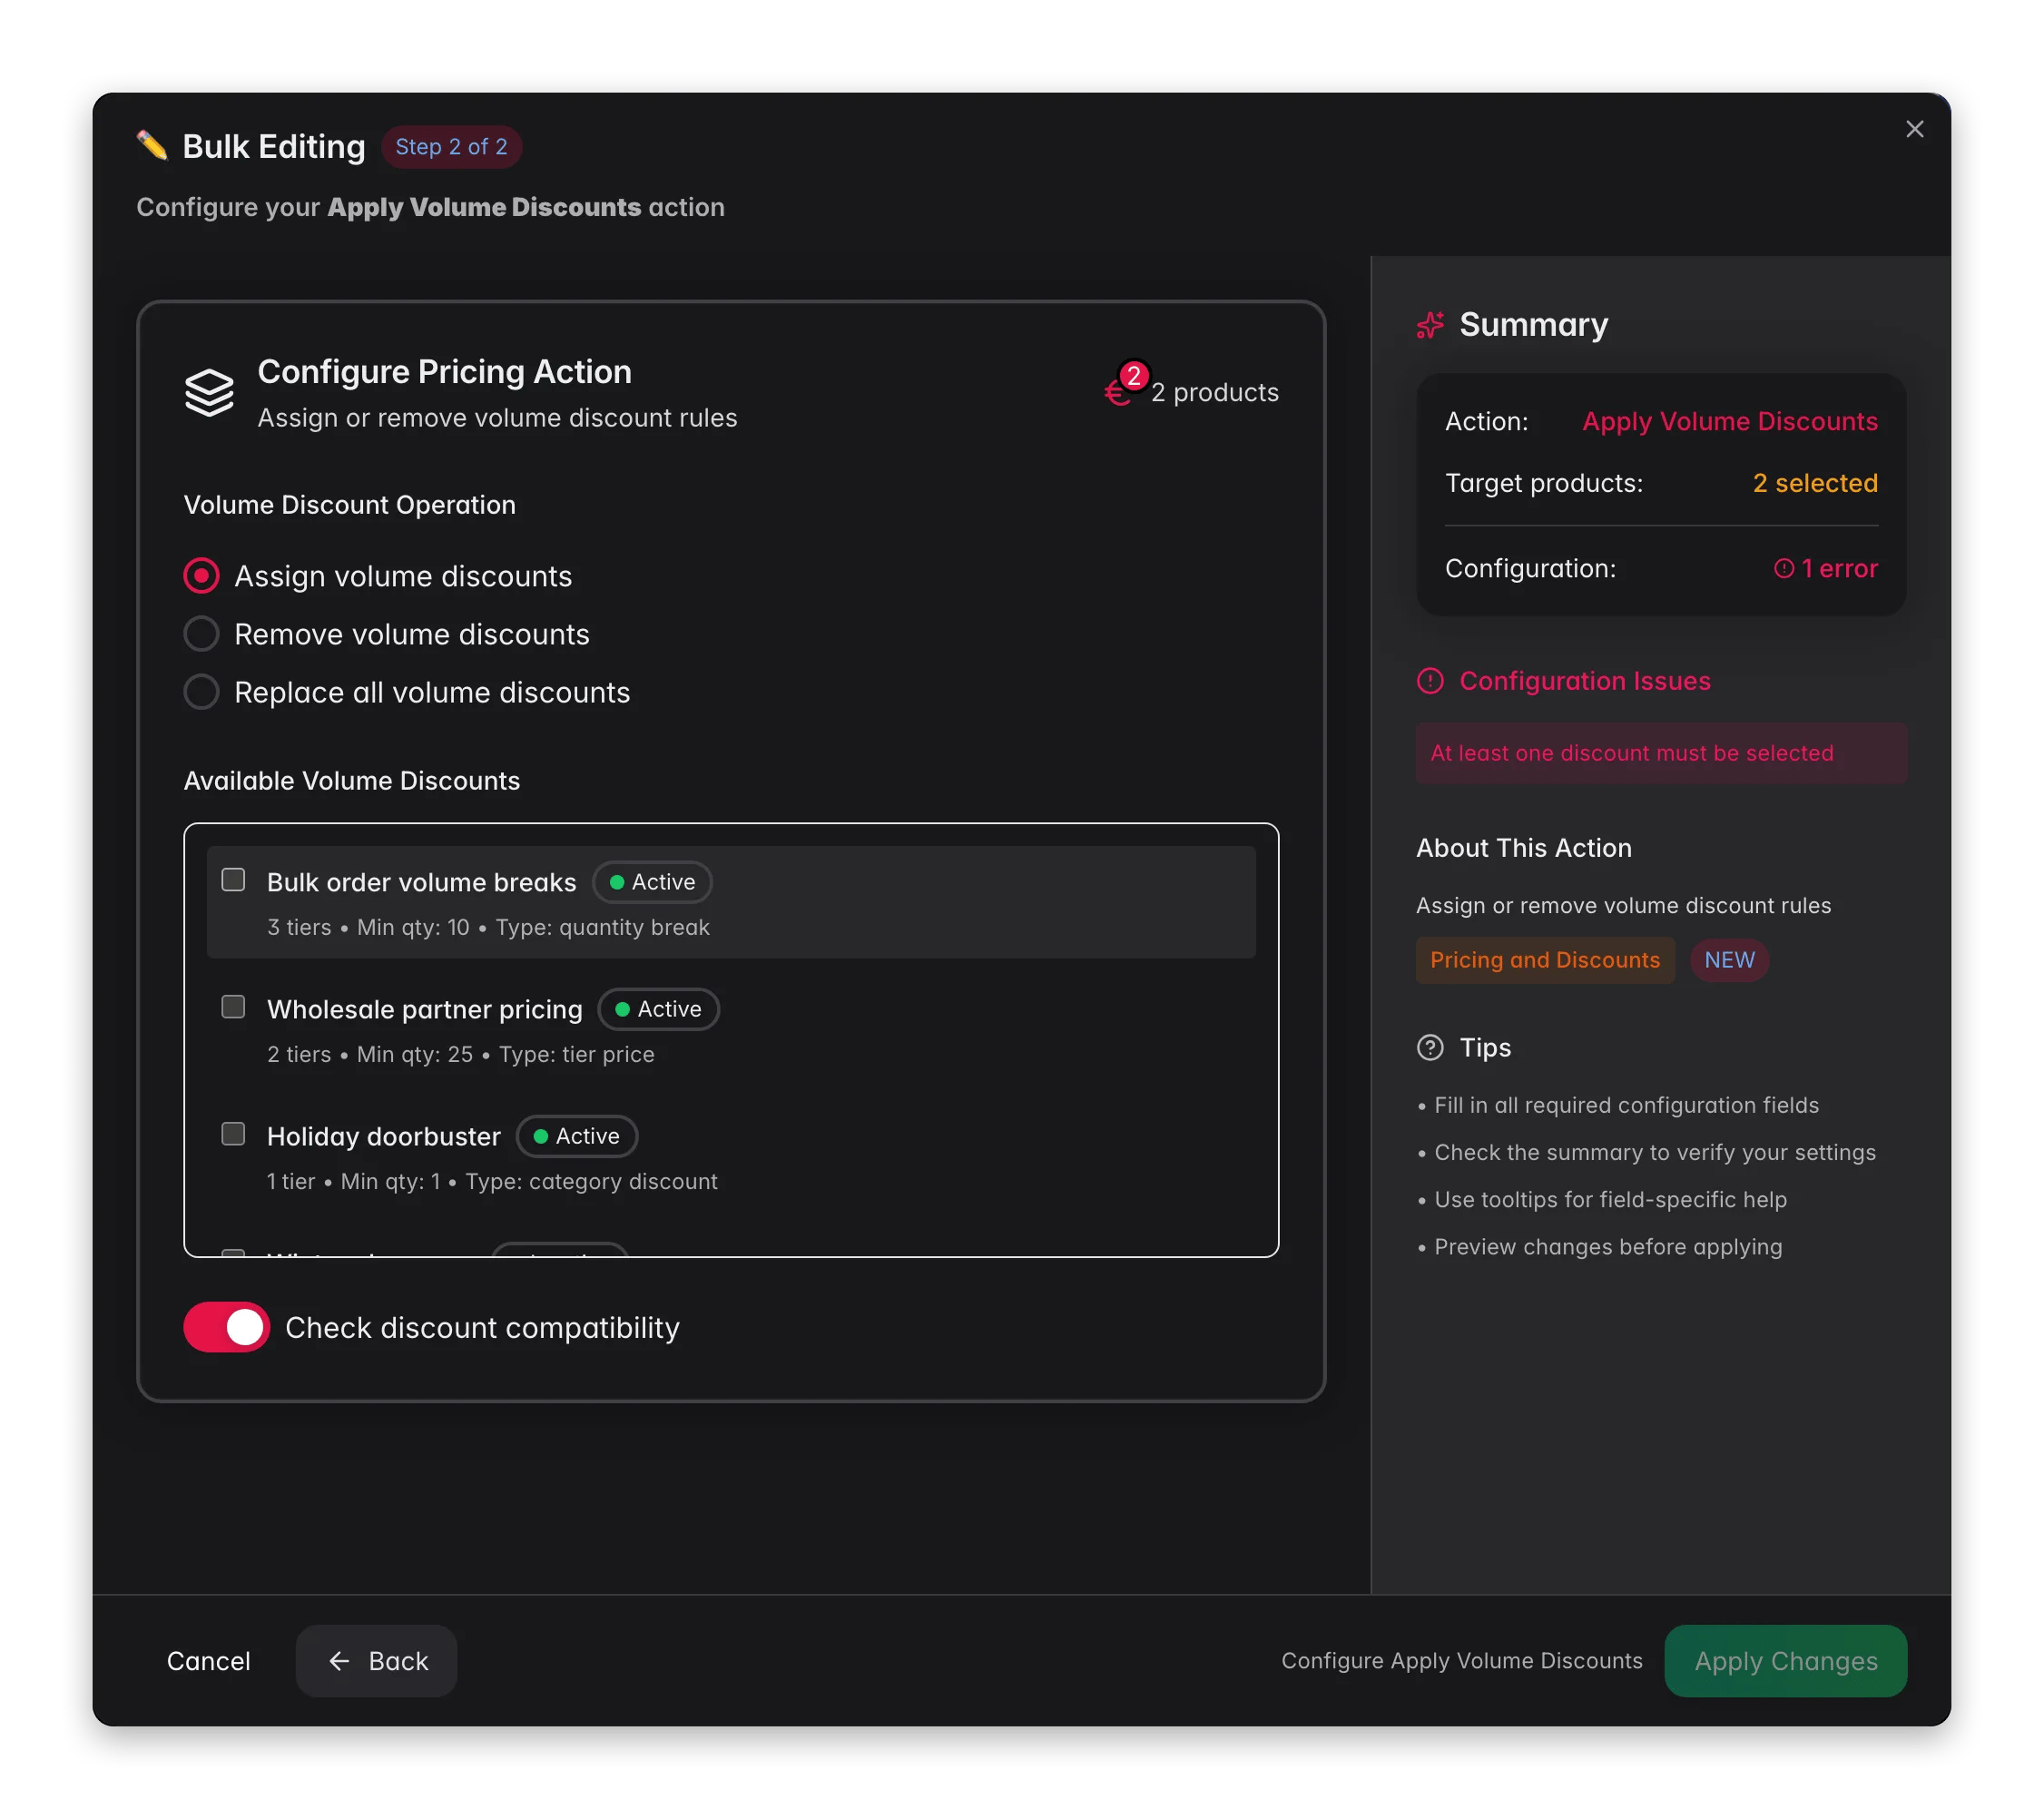Click Active badge on Bulk order volume breaks
This screenshot has height=1819, width=2044.
(652, 882)
